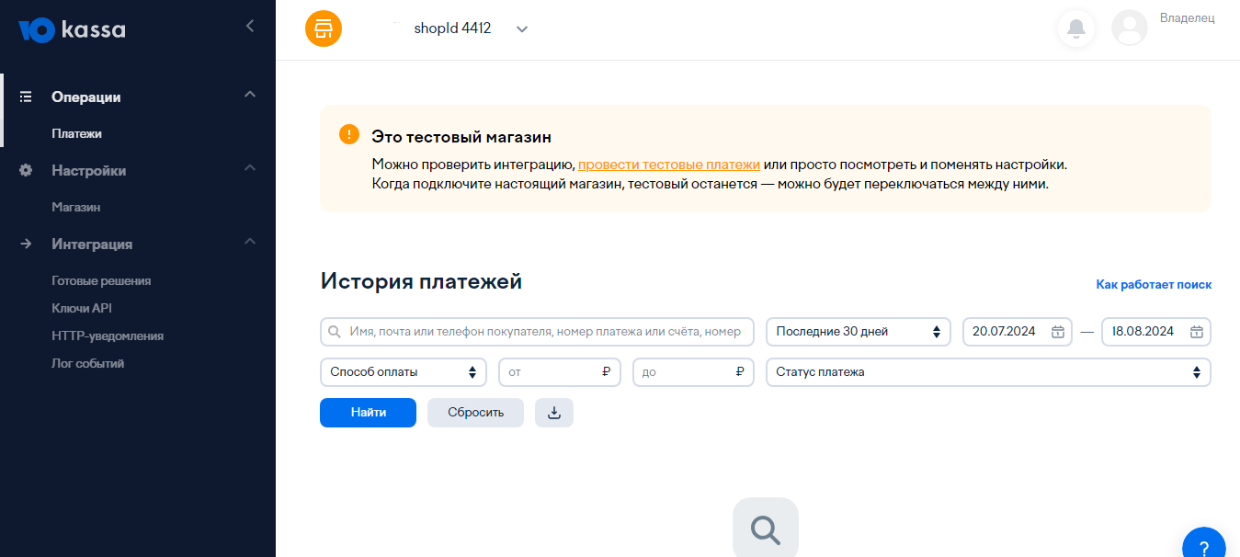Click the 'История платежей' heading
The width and height of the screenshot is (1240, 557).
(421, 282)
